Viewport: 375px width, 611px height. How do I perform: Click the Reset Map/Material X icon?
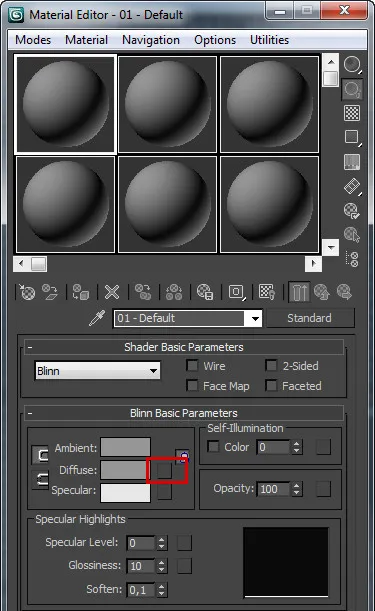[x=112, y=292]
